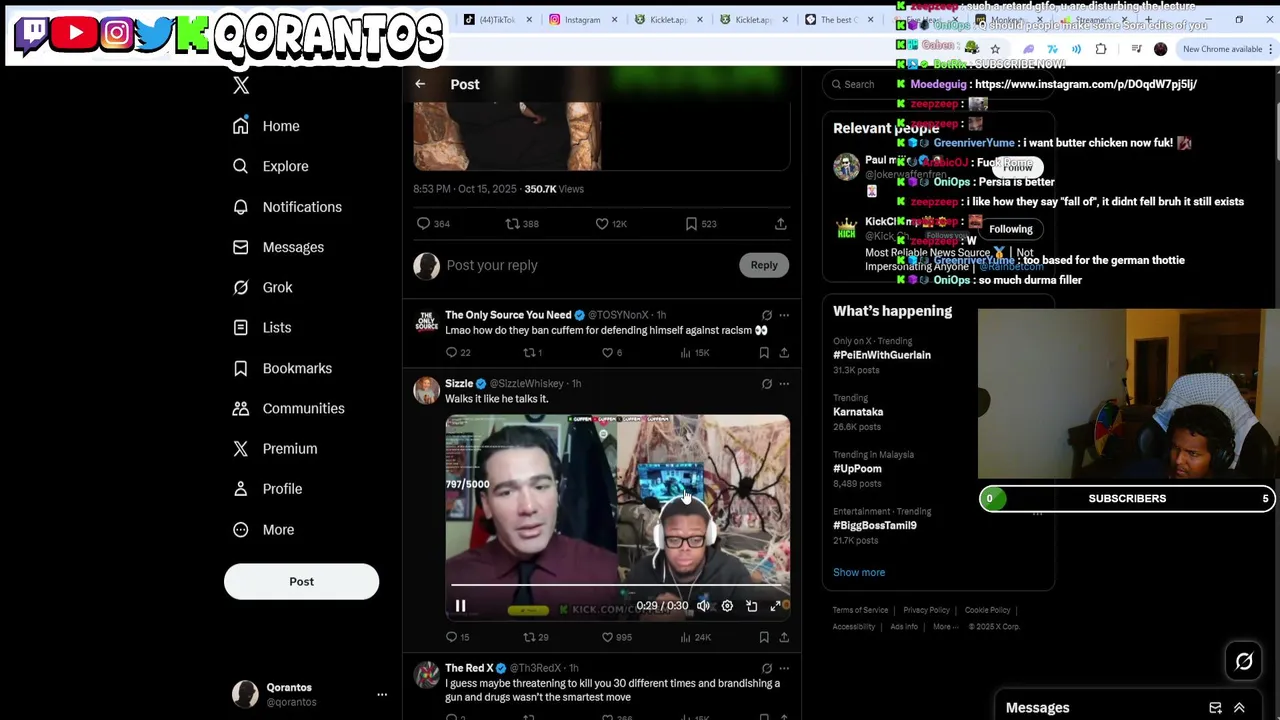Like Sizzle post with 995 likes

tap(617, 637)
